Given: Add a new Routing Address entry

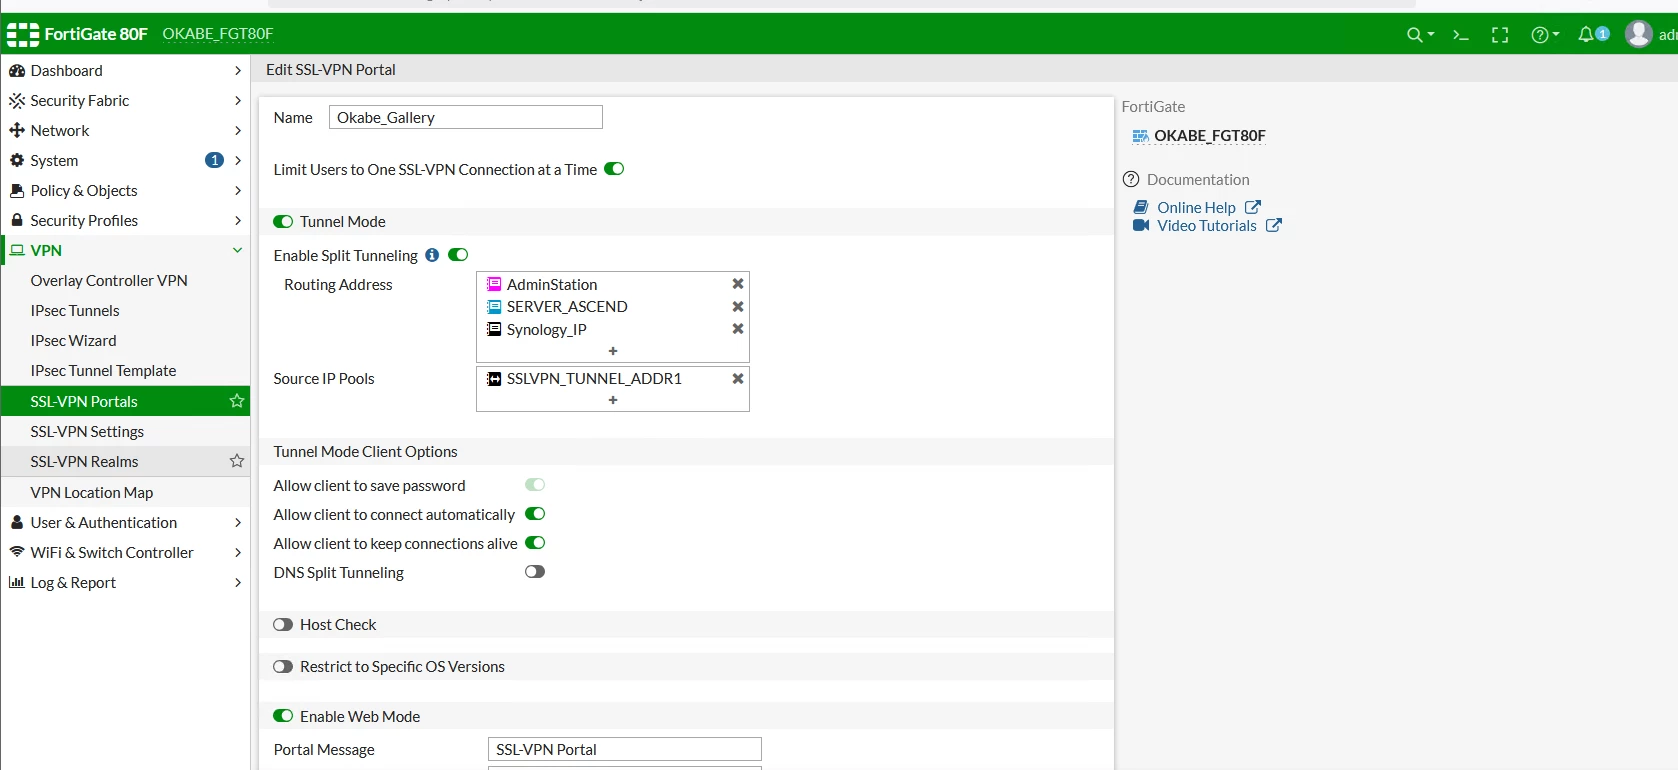Looking at the screenshot, I should pyautogui.click(x=613, y=351).
